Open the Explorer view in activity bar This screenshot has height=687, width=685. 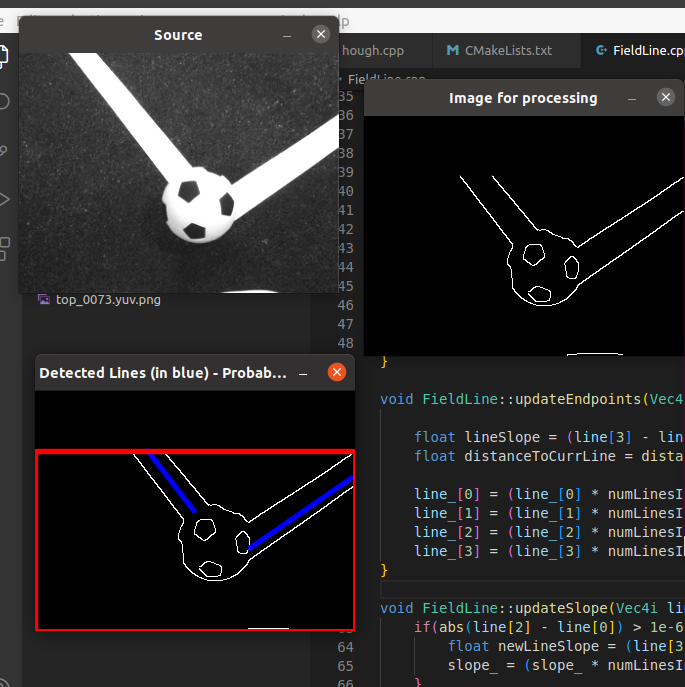click(x=4, y=56)
